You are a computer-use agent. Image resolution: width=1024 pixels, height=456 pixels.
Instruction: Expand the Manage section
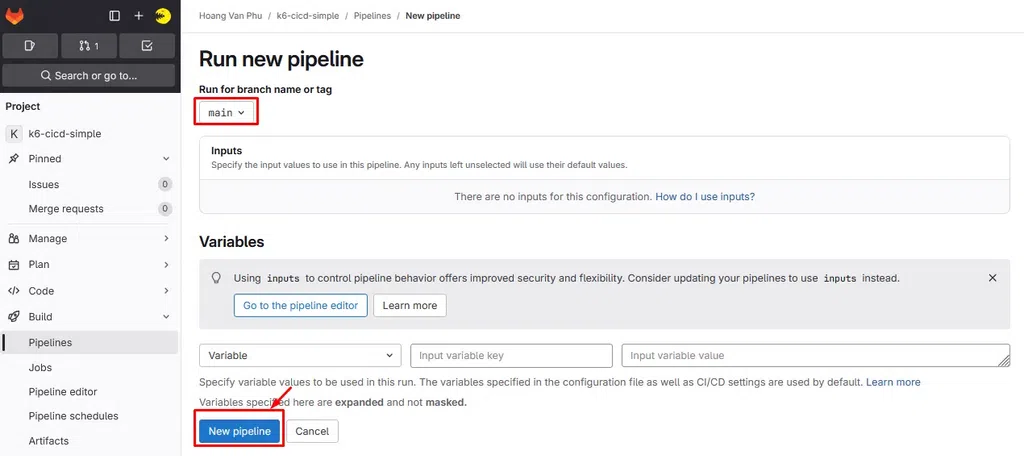89,238
